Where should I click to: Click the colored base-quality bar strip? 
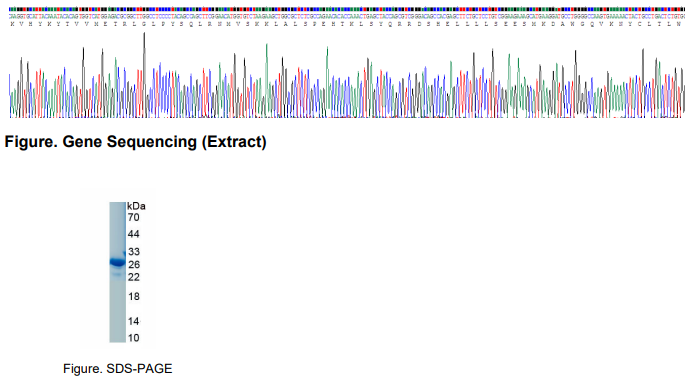tap(347, 9)
